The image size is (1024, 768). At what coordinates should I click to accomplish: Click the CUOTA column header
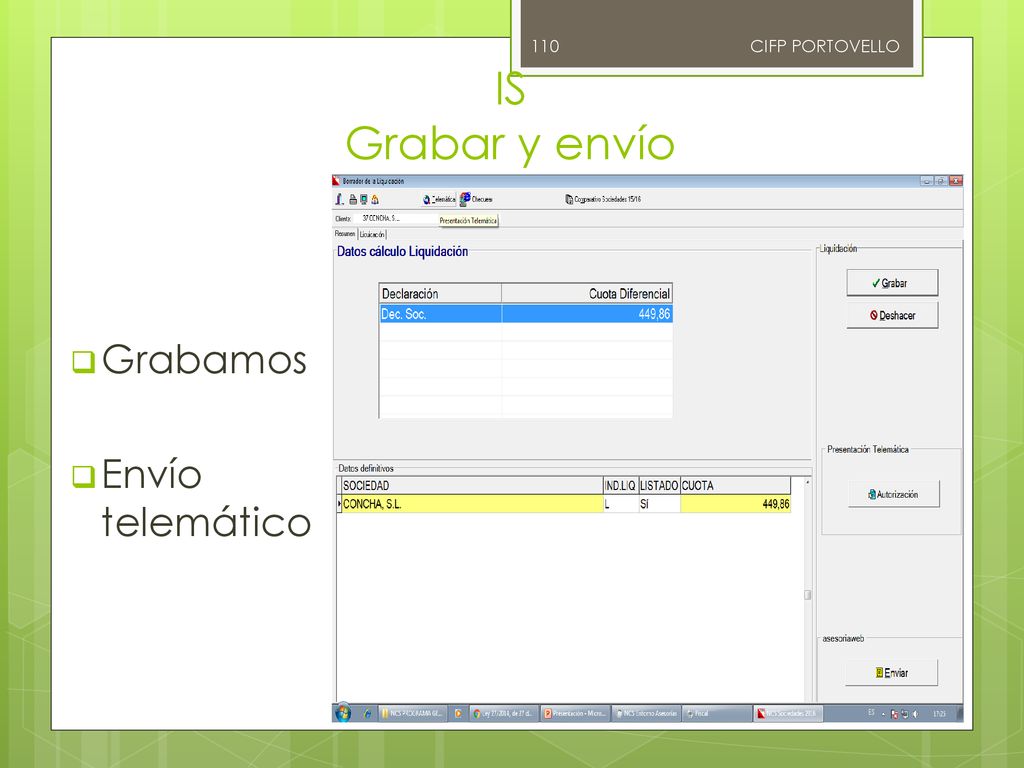tap(735, 486)
